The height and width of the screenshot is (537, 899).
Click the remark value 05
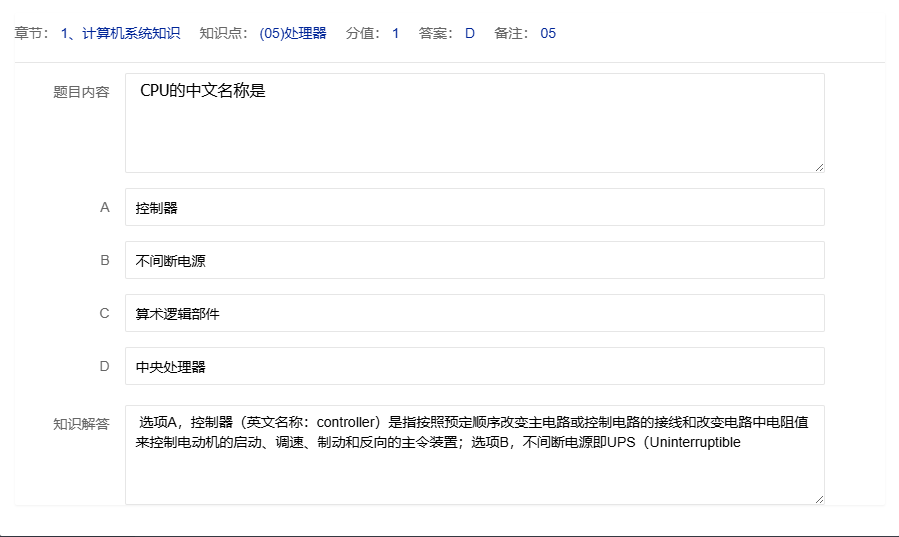pos(548,33)
